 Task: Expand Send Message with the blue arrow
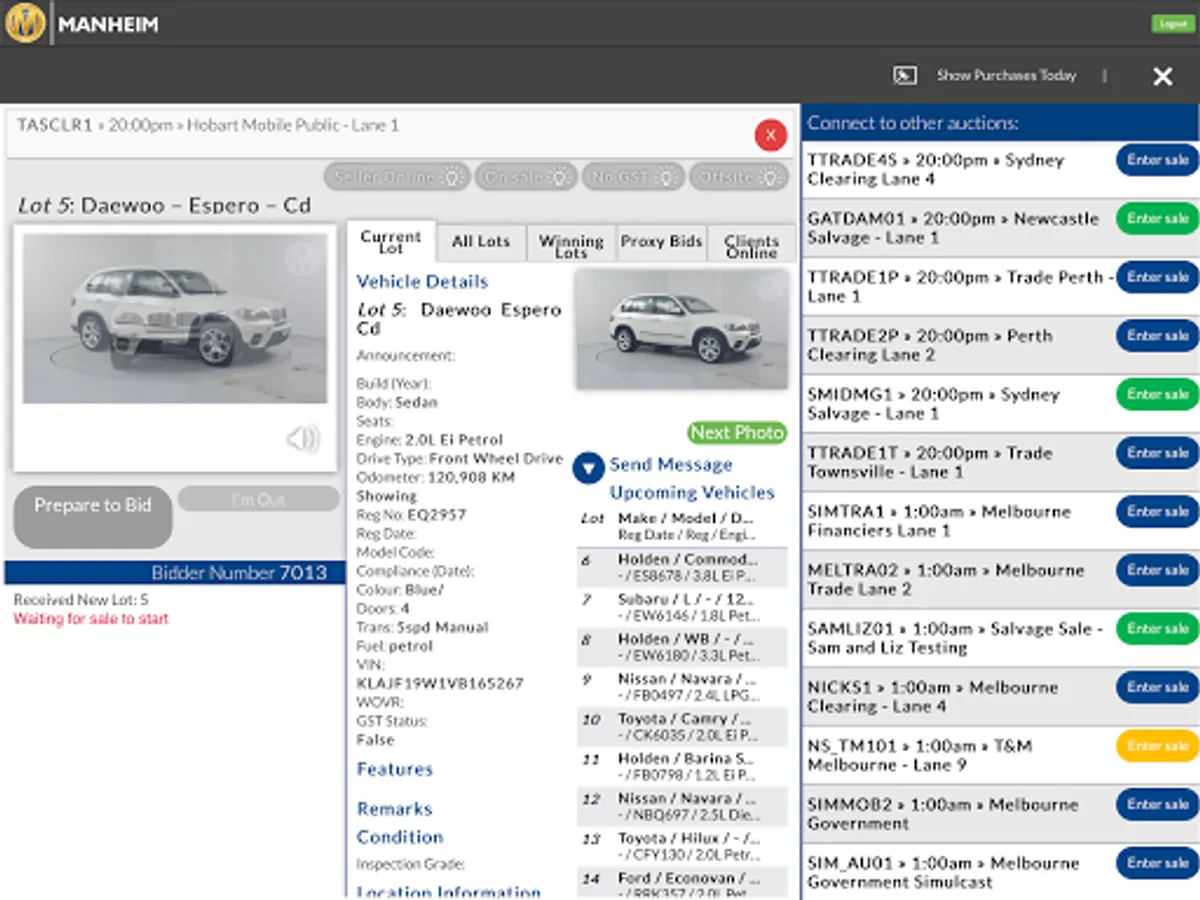click(x=589, y=467)
